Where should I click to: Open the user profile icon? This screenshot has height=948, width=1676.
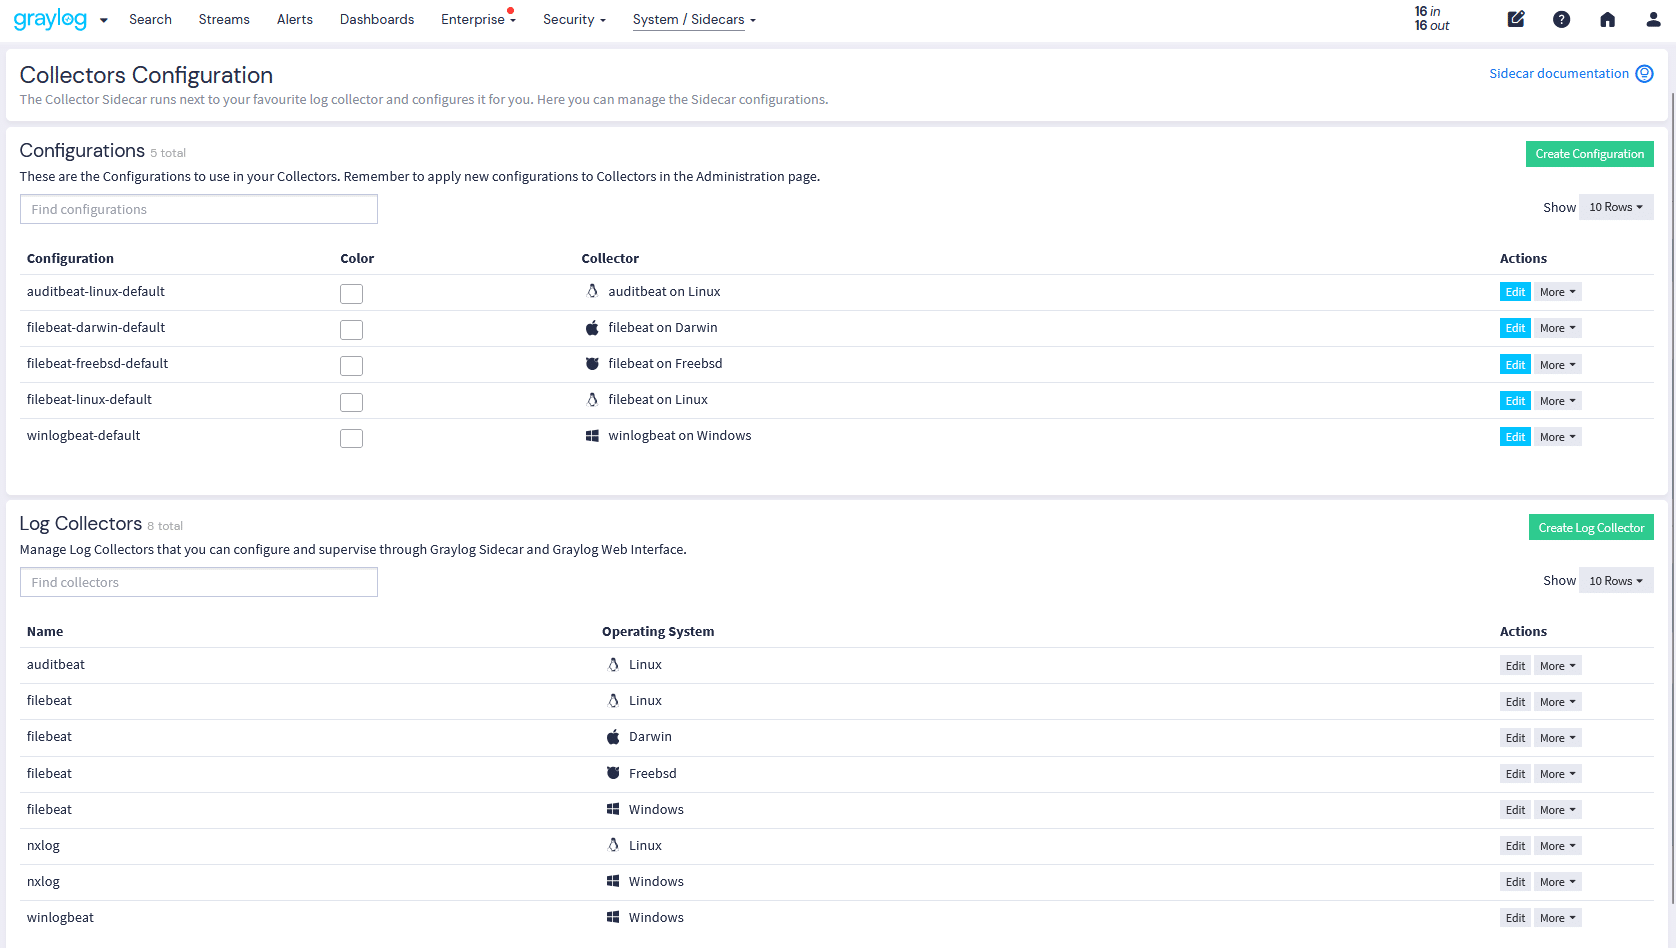(x=1653, y=19)
